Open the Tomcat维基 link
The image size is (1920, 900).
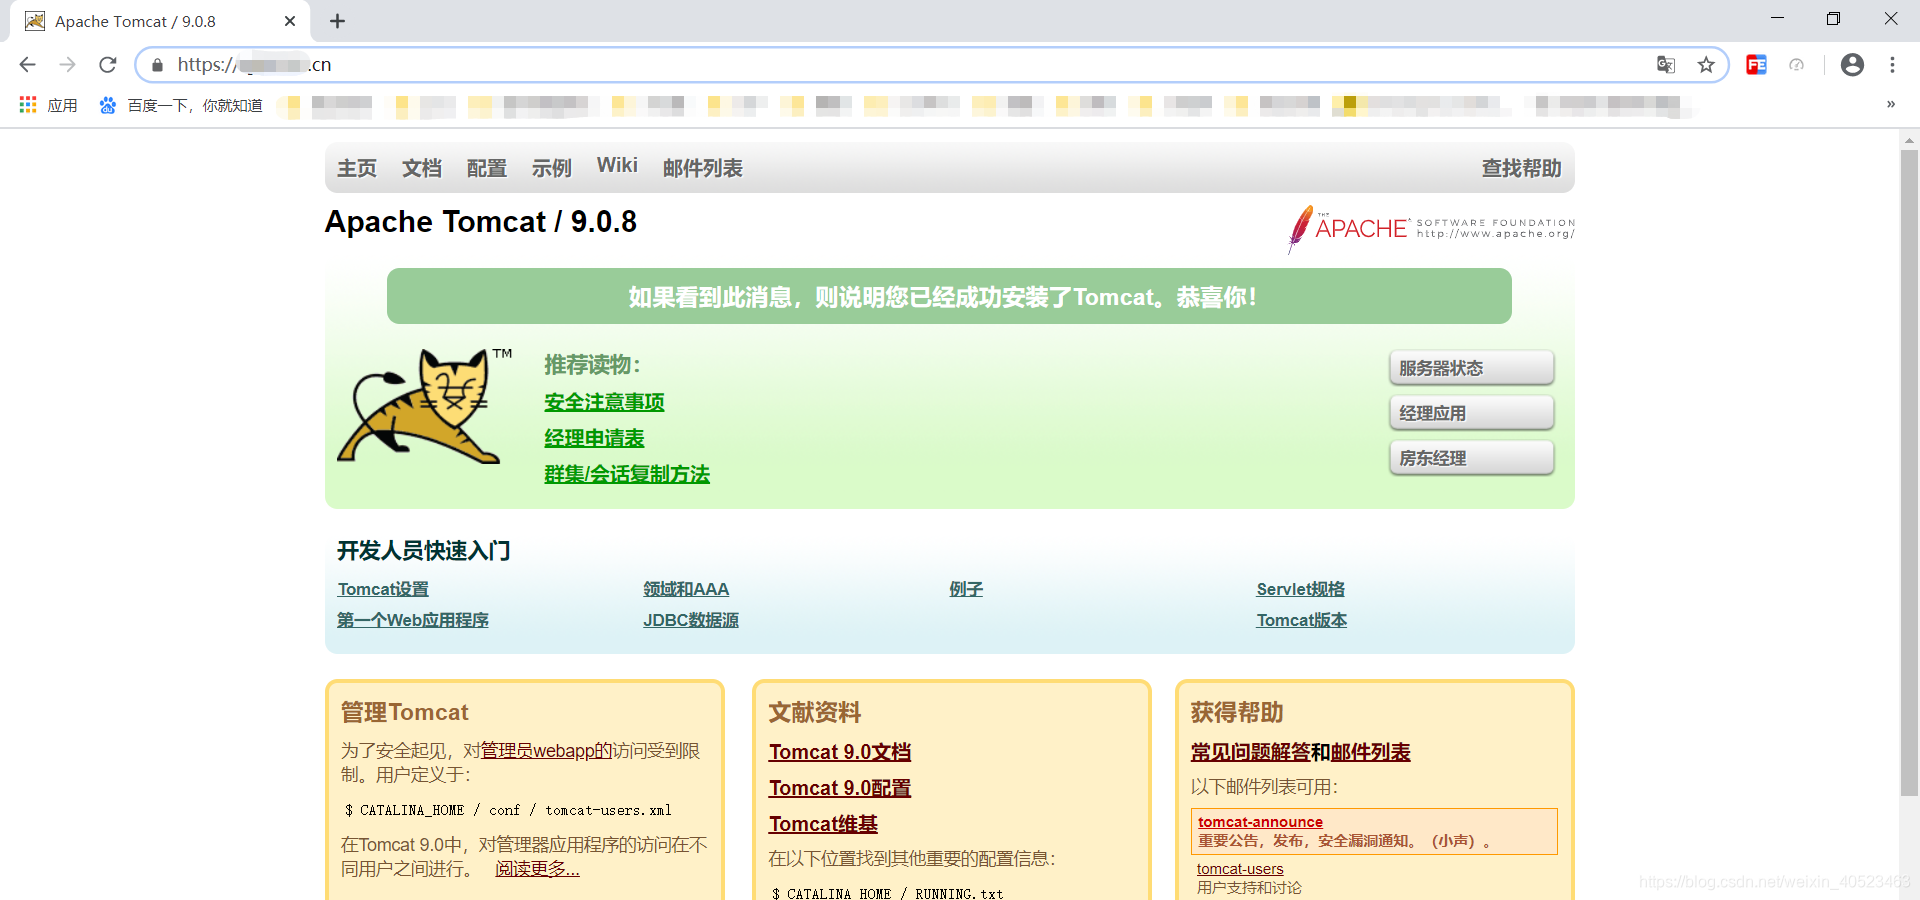(x=823, y=824)
